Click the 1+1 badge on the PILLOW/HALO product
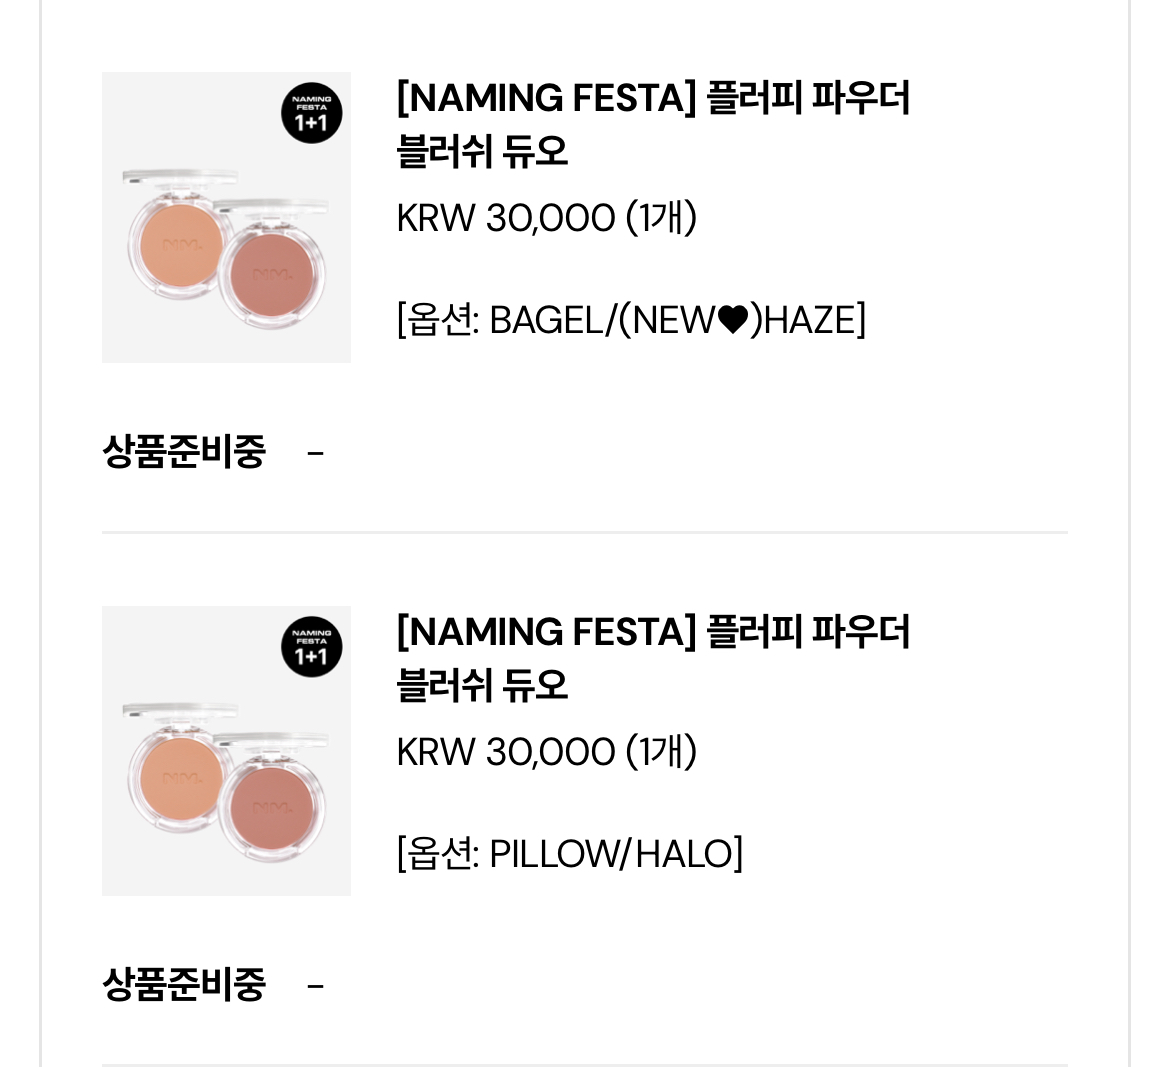 (311, 647)
